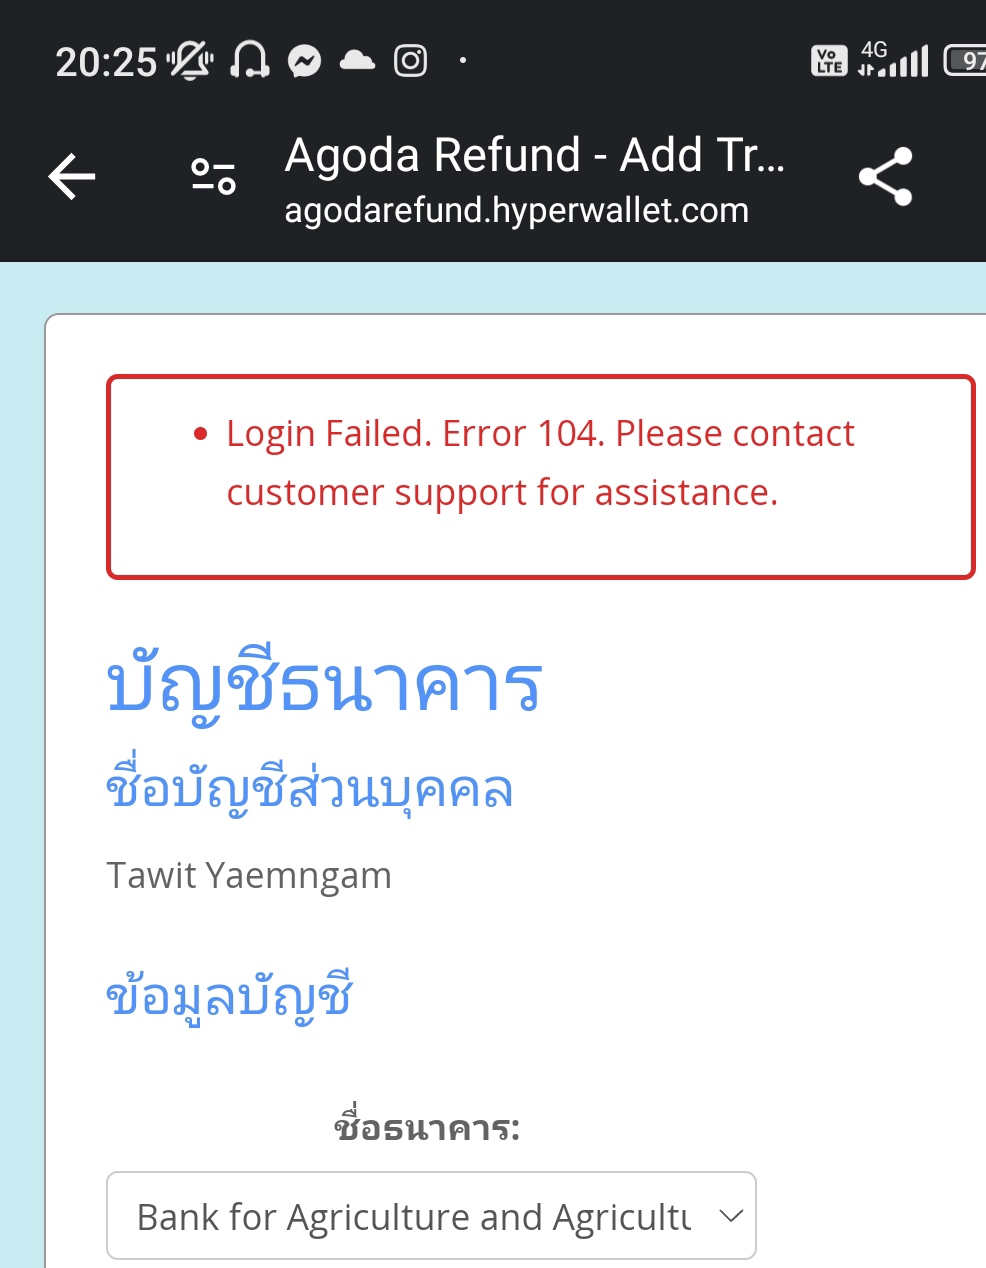986x1268 pixels.
Task: Tap the Messenger notification icon
Action: coord(304,62)
